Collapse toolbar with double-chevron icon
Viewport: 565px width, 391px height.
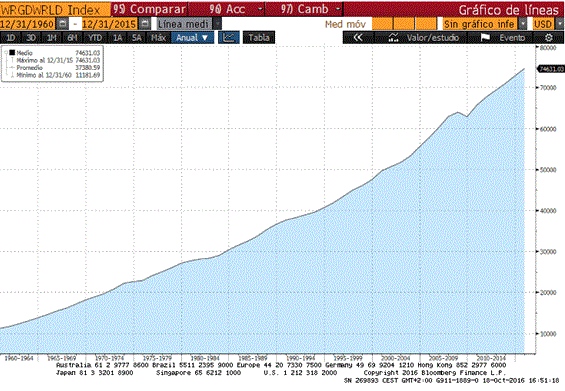click(x=357, y=37)
